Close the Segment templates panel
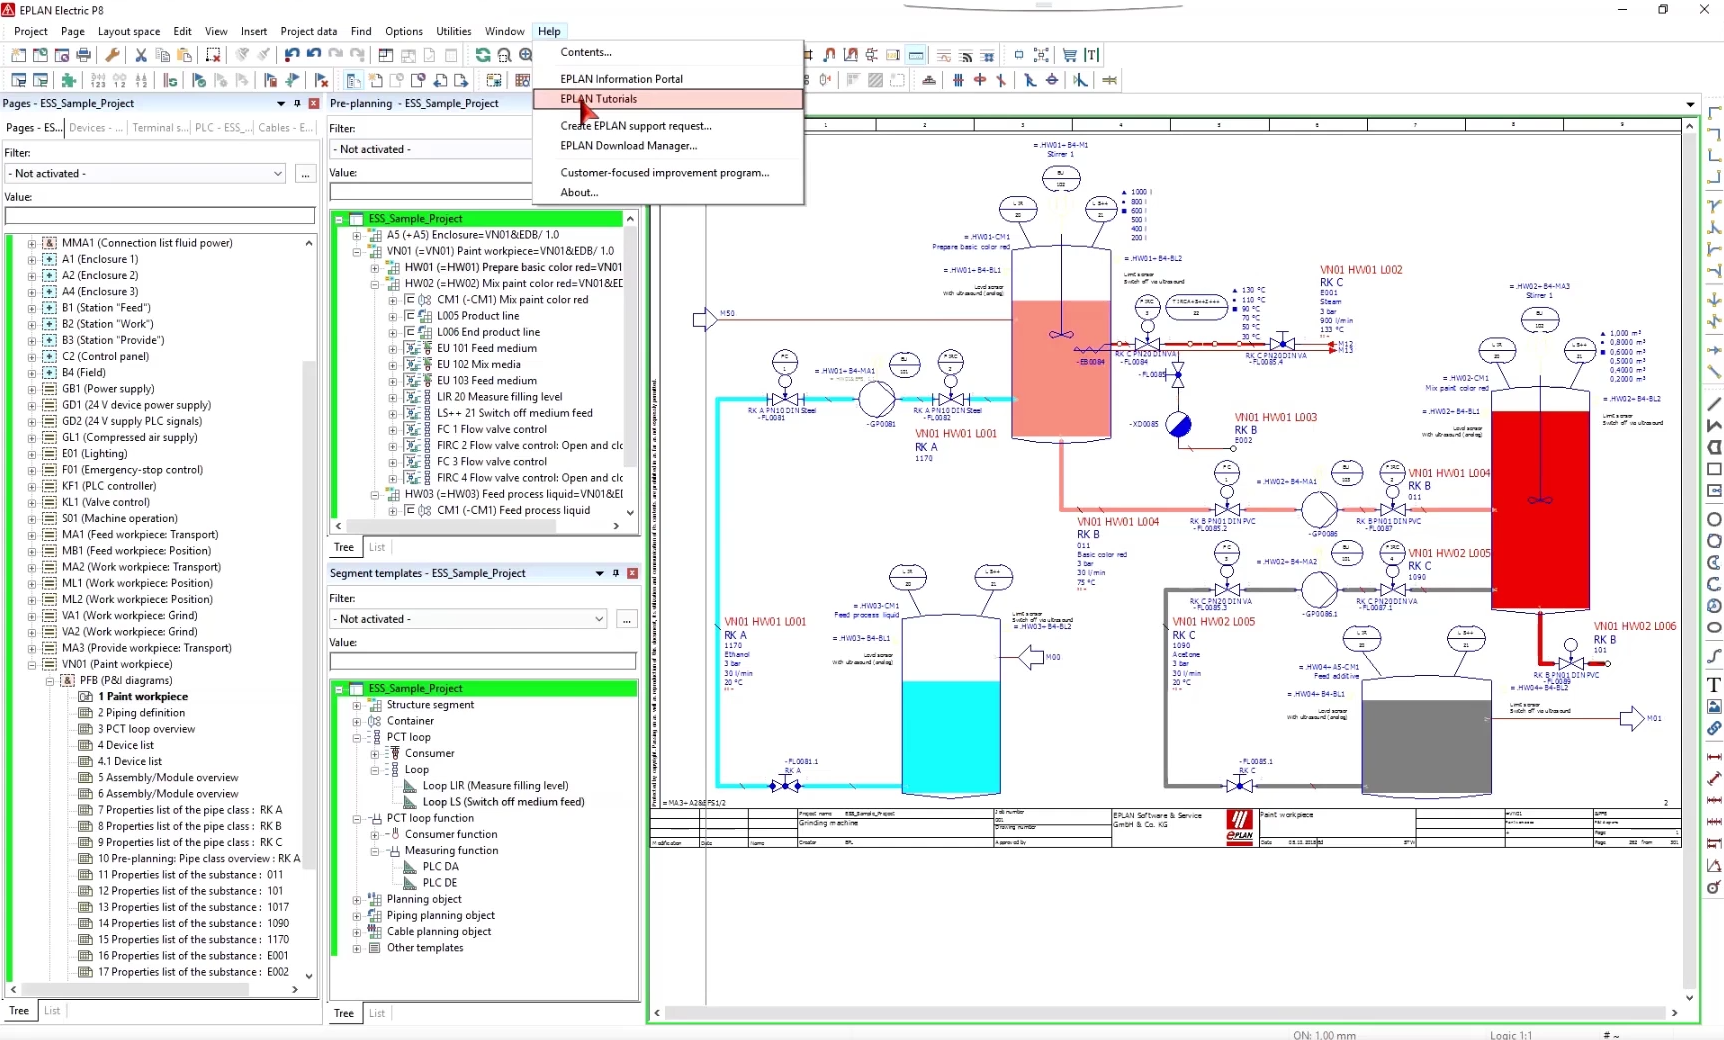Viewport: 1724px width, 1040px height. (632, 573)
